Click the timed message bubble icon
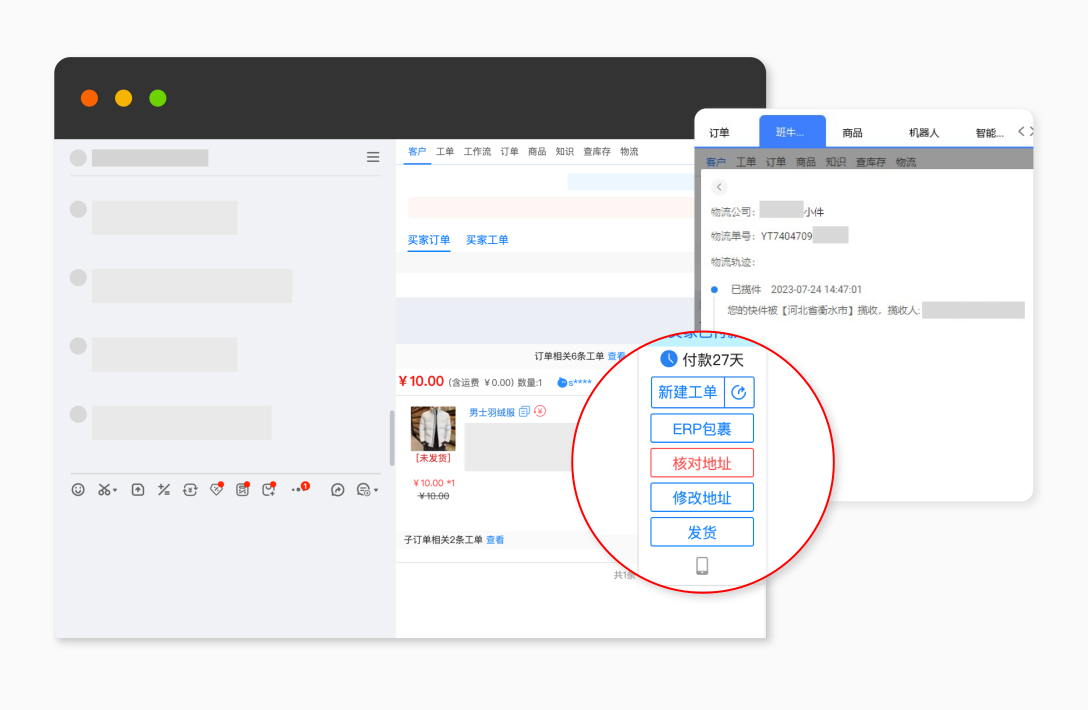The width and height of the screenshot is (1088, 710). tap(364, 490)
